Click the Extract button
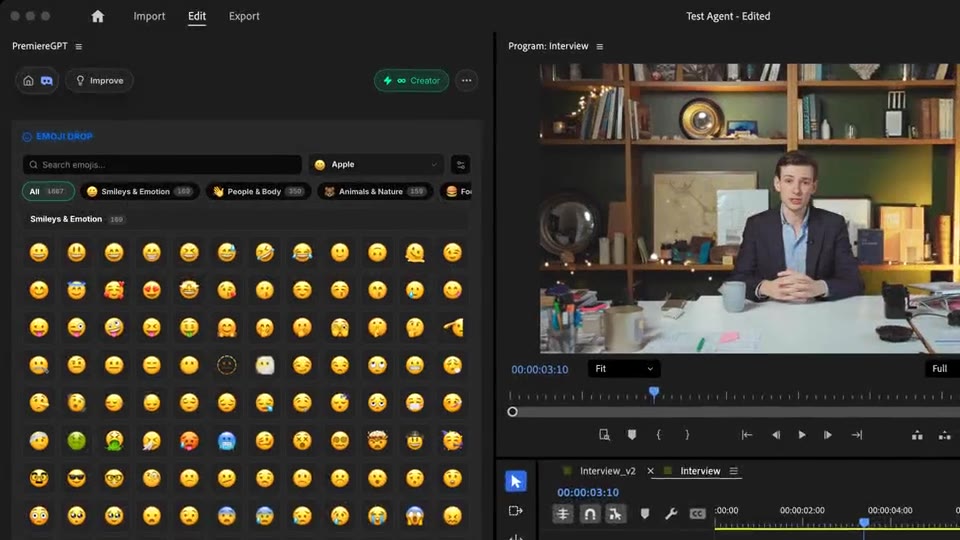This screenshot has width=960, height=540. pyautogui.click(x=945, y=435)
